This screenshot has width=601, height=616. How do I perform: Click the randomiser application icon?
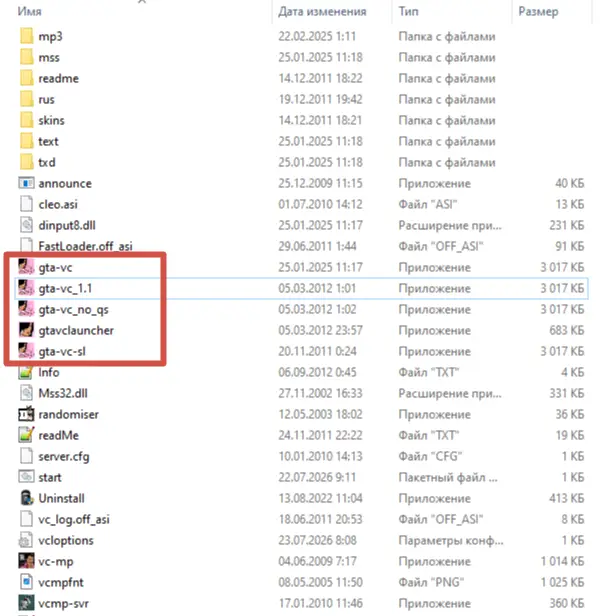click(x=26, y=414)
